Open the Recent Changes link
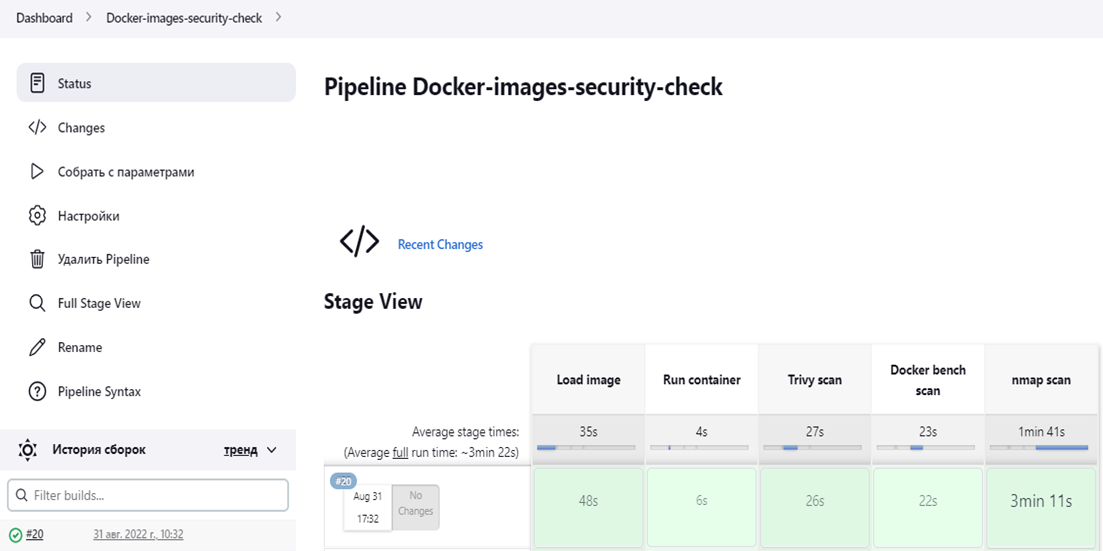1103x551 pixels. point(440,244)
